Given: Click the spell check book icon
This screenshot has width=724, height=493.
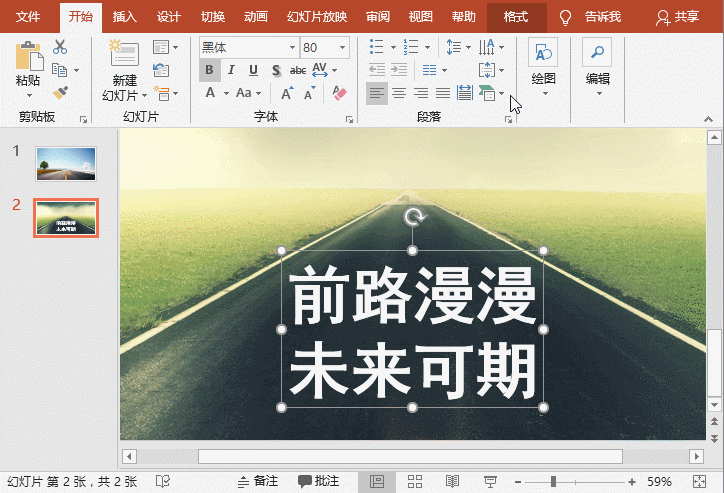Looking at the screenshot, I should coord(163,481).
